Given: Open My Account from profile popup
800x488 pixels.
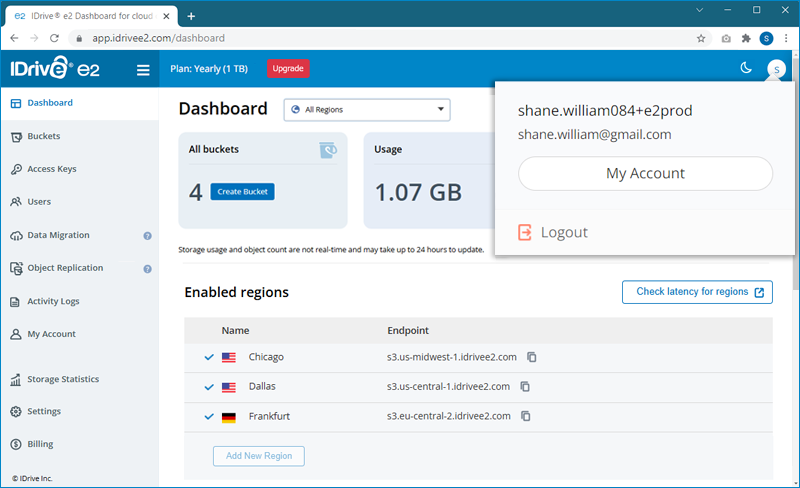Looking at the screenshot, I should 645,173.
